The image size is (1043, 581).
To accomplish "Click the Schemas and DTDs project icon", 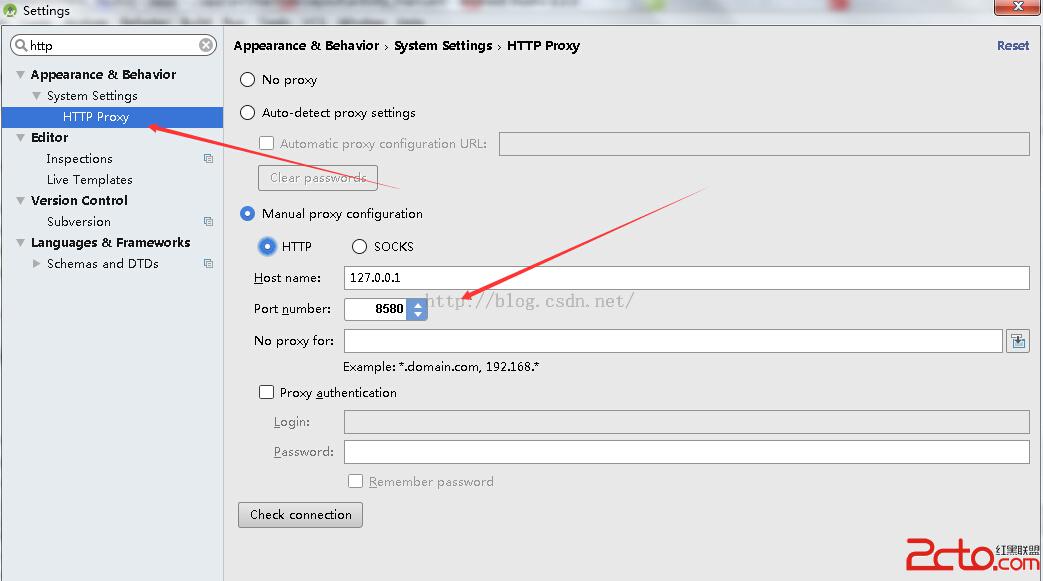I will pos(208,264).
